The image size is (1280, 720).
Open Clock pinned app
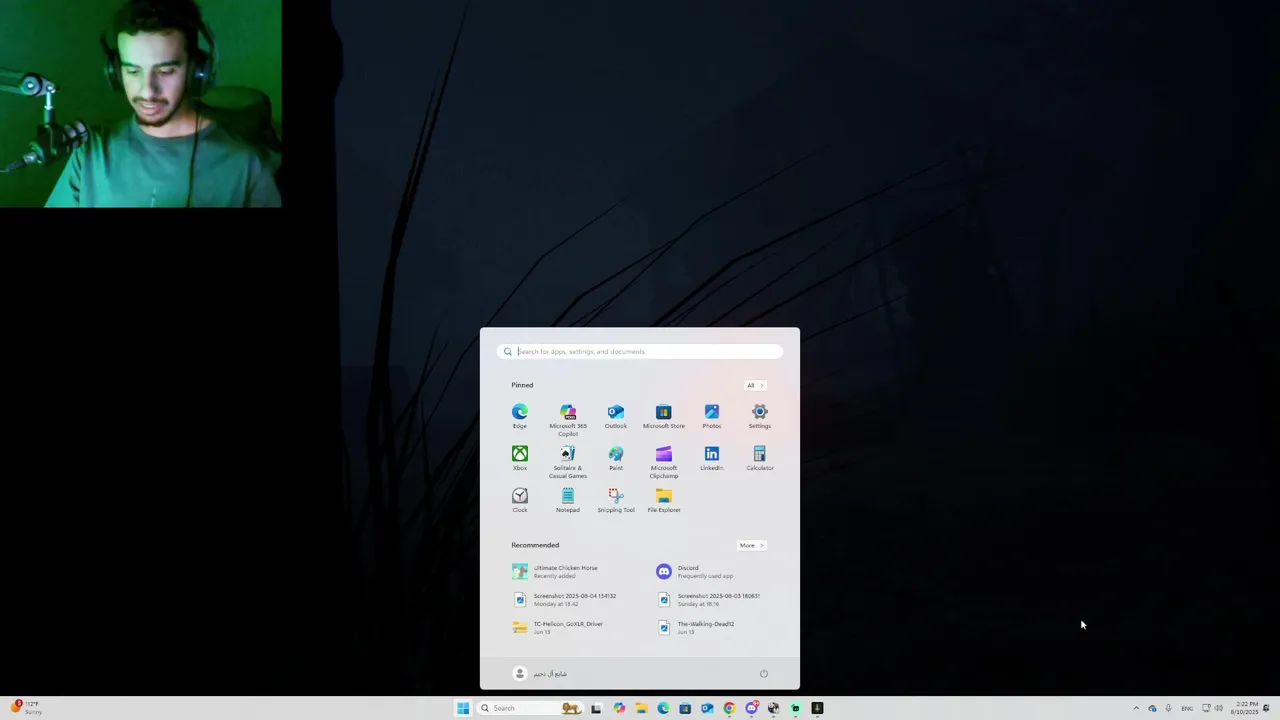click(520, 501)
